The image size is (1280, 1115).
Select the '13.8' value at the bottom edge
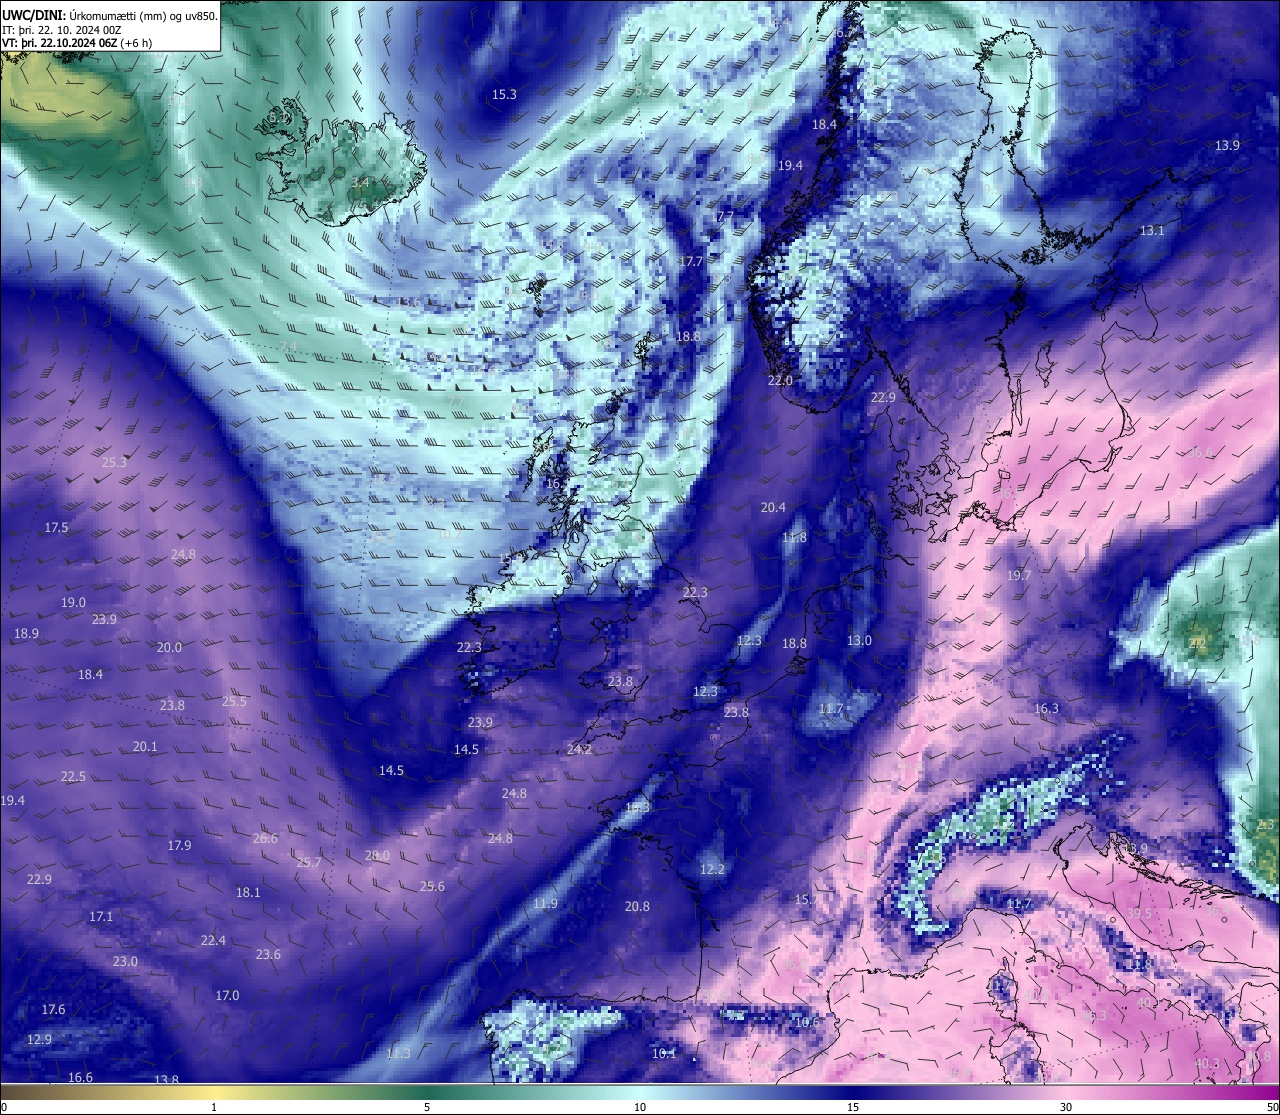tap(166, 1080)
